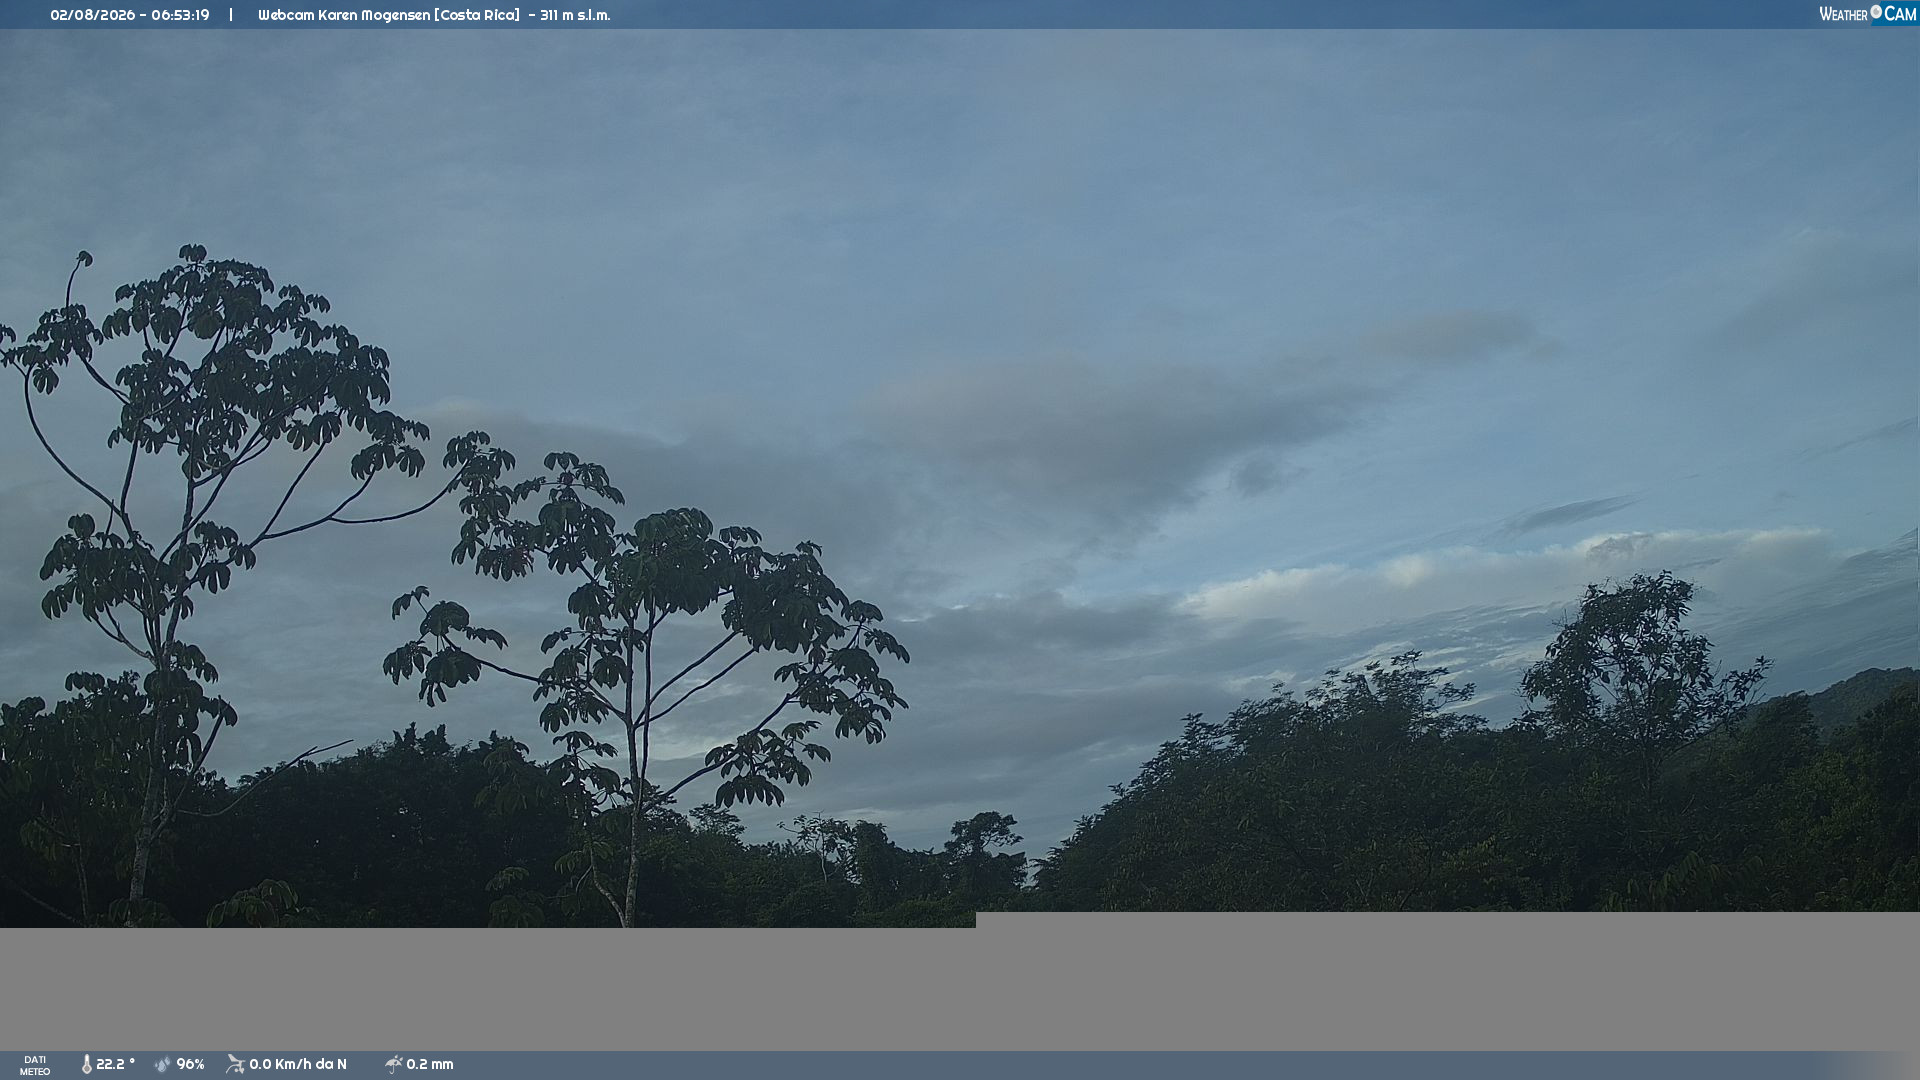Click the 22.2 ° temperature value
1920x1080 pixels.
pos(115,1065)
